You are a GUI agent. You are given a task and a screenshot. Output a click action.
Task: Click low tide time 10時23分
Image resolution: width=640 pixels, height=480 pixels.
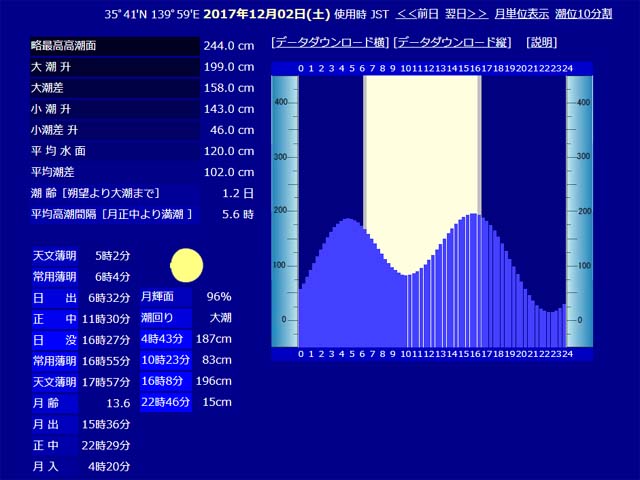click(166, 360)
